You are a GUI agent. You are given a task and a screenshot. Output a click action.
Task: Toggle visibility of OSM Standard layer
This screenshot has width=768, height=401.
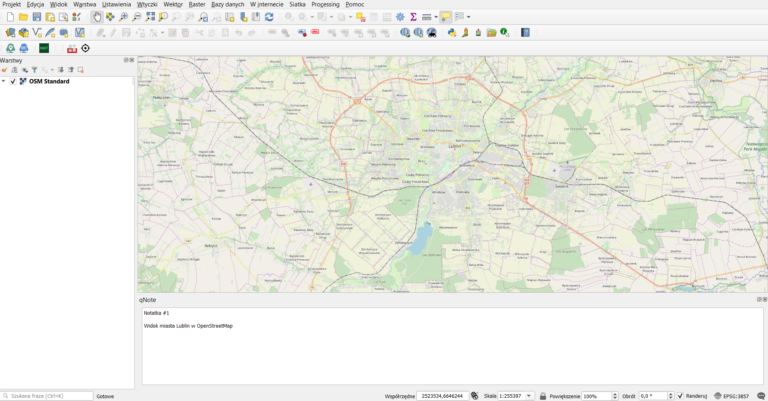click(13, 81)
